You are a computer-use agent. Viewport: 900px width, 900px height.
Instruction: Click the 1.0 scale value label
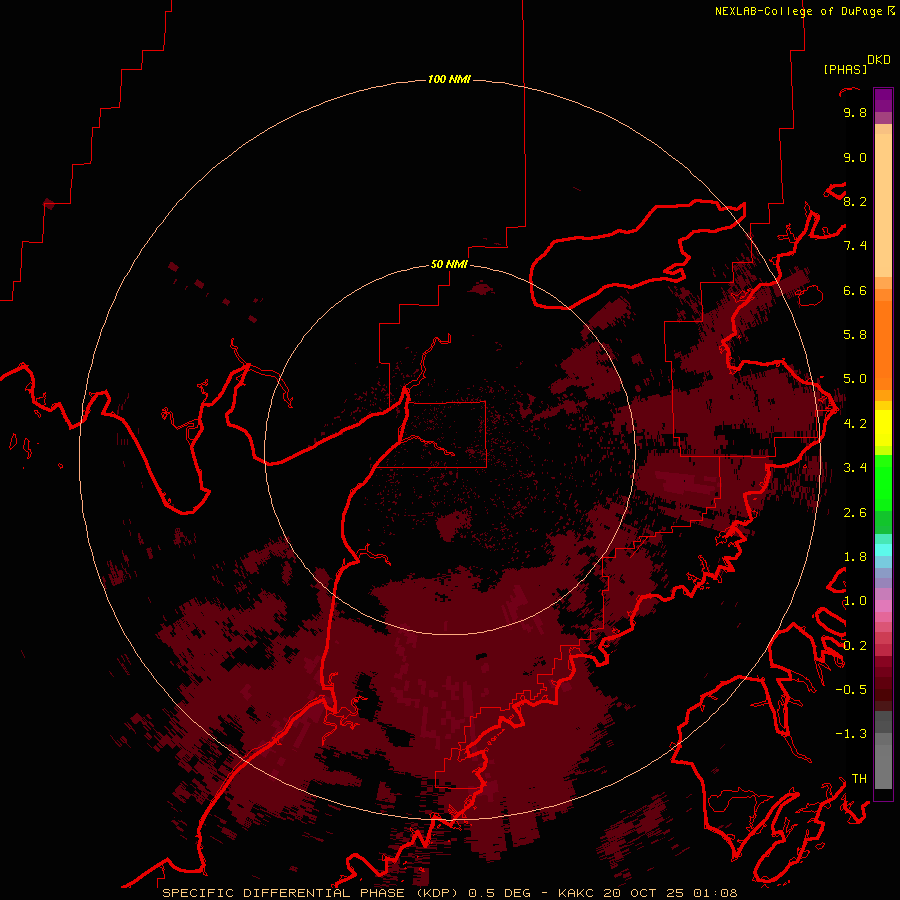(855, 601)
